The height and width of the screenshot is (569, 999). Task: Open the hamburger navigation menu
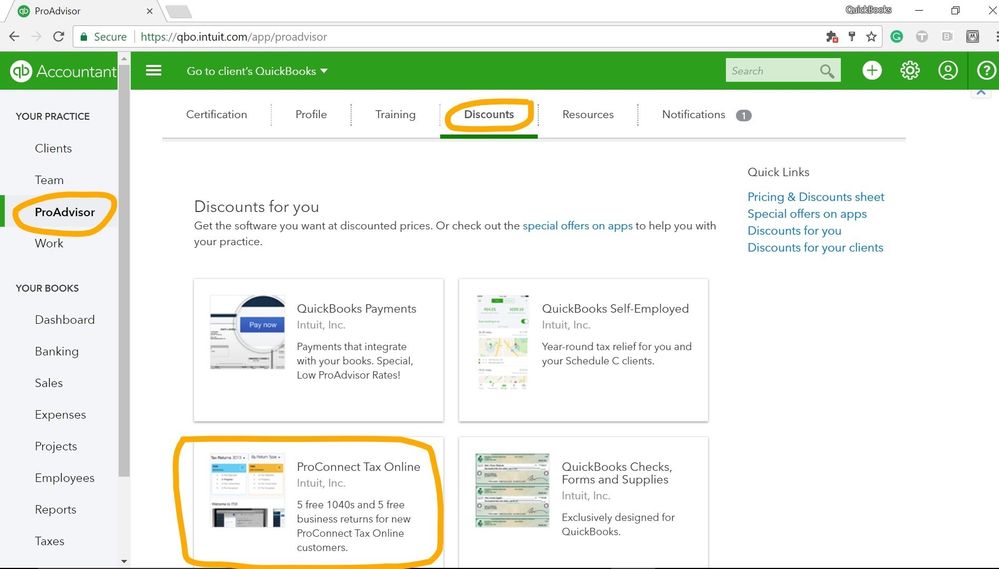pos(154,70)
